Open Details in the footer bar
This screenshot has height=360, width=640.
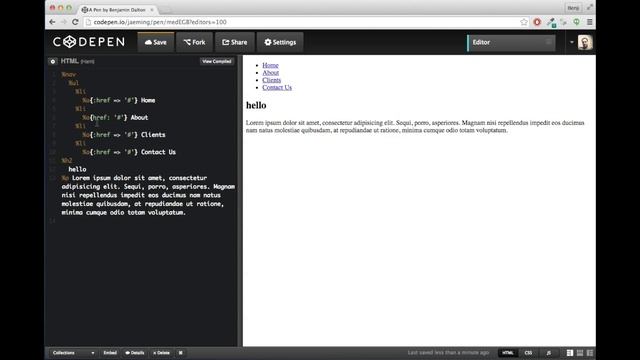135,353
